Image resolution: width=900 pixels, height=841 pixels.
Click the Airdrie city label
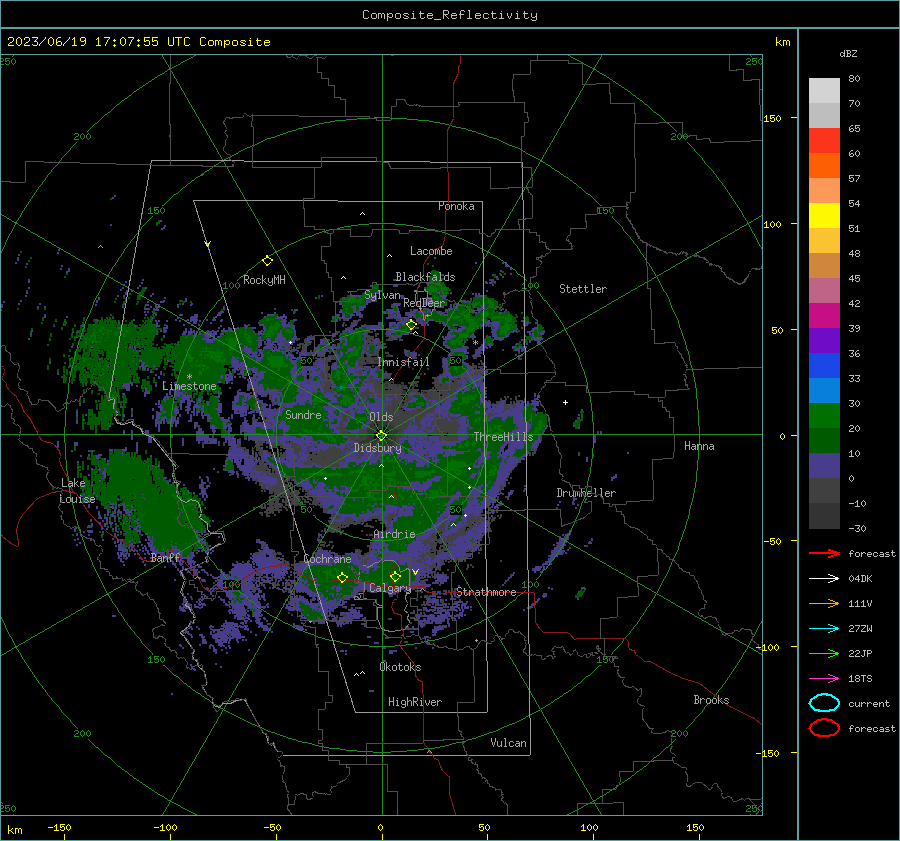[394, 534]
